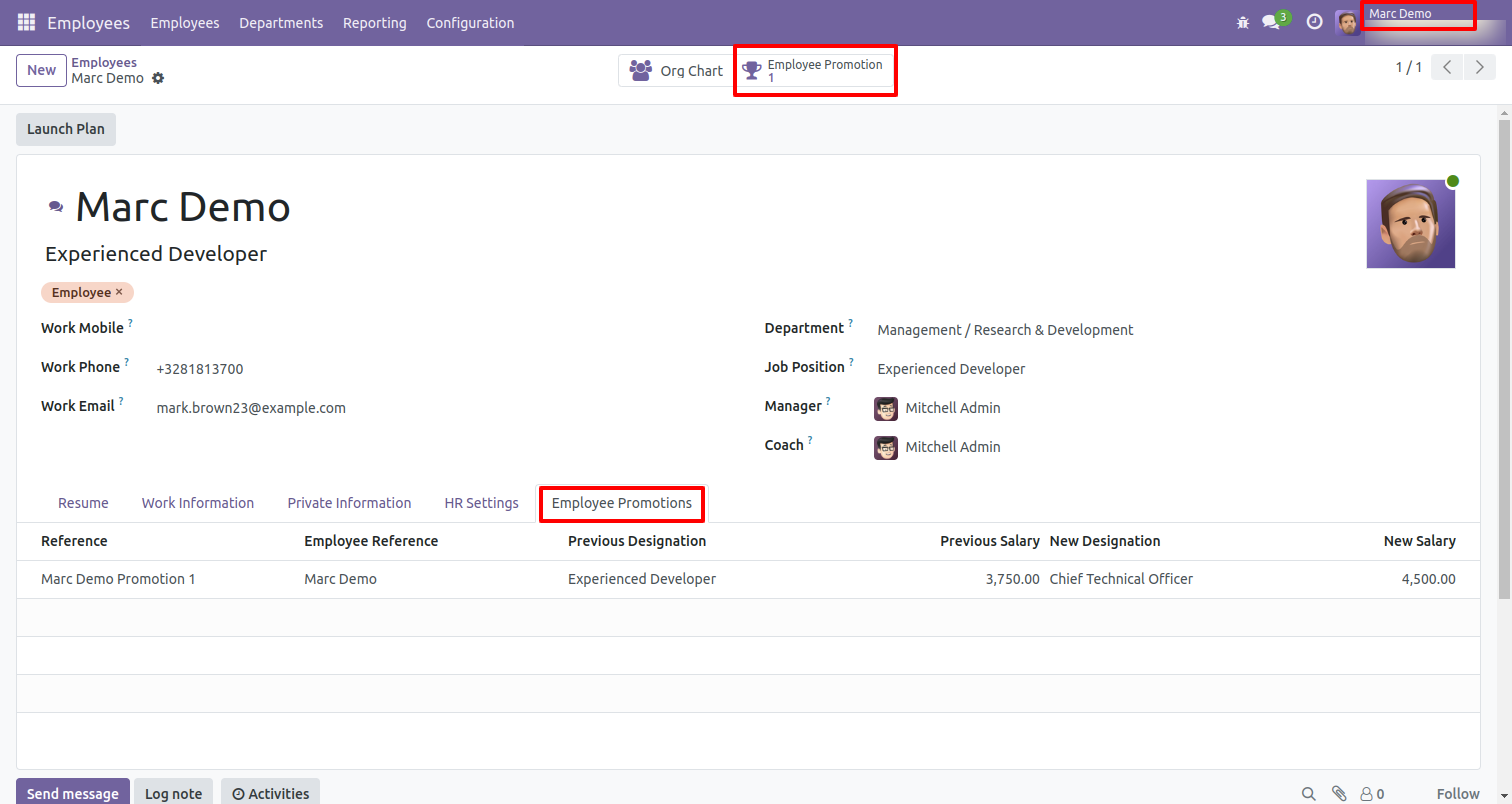Click the Org Chart people icon
1512x804 pixels.
[x=641, y=71]
